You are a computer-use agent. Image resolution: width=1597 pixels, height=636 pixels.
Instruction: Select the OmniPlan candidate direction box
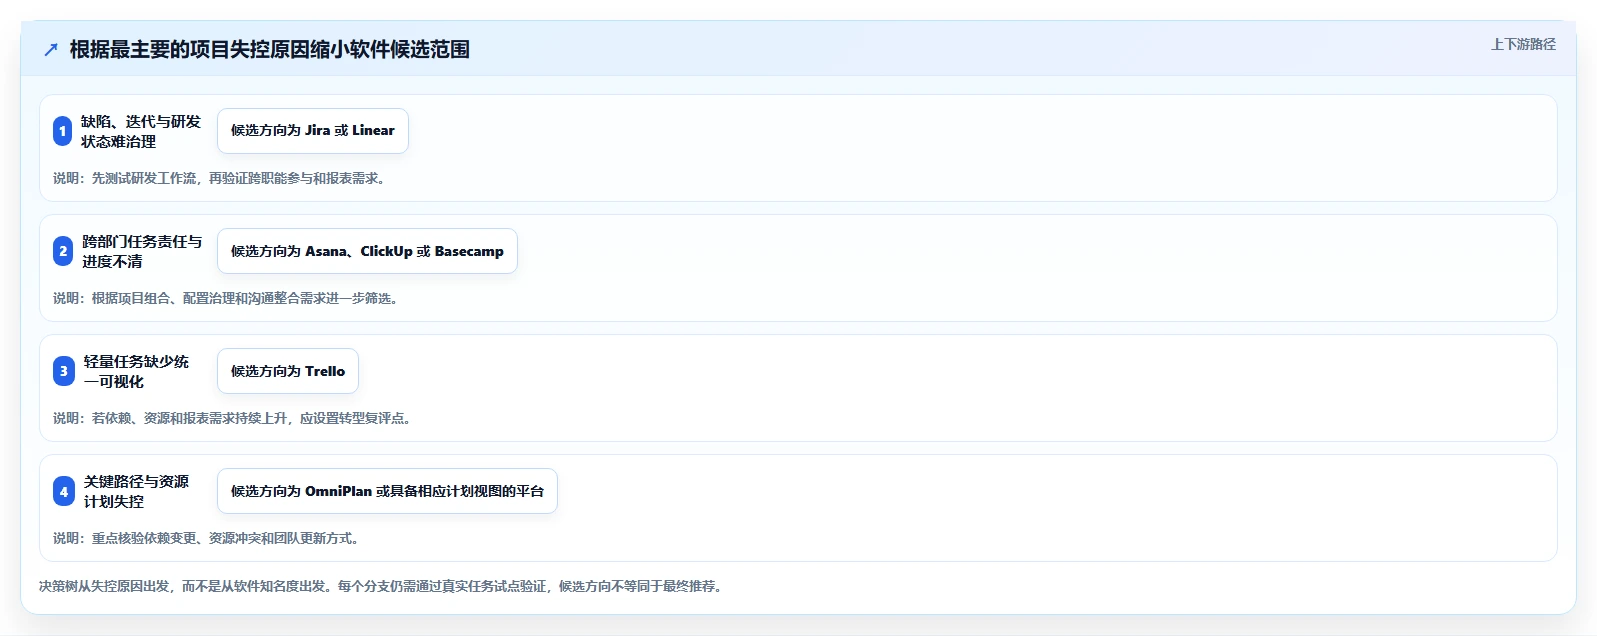click(387, 491)
